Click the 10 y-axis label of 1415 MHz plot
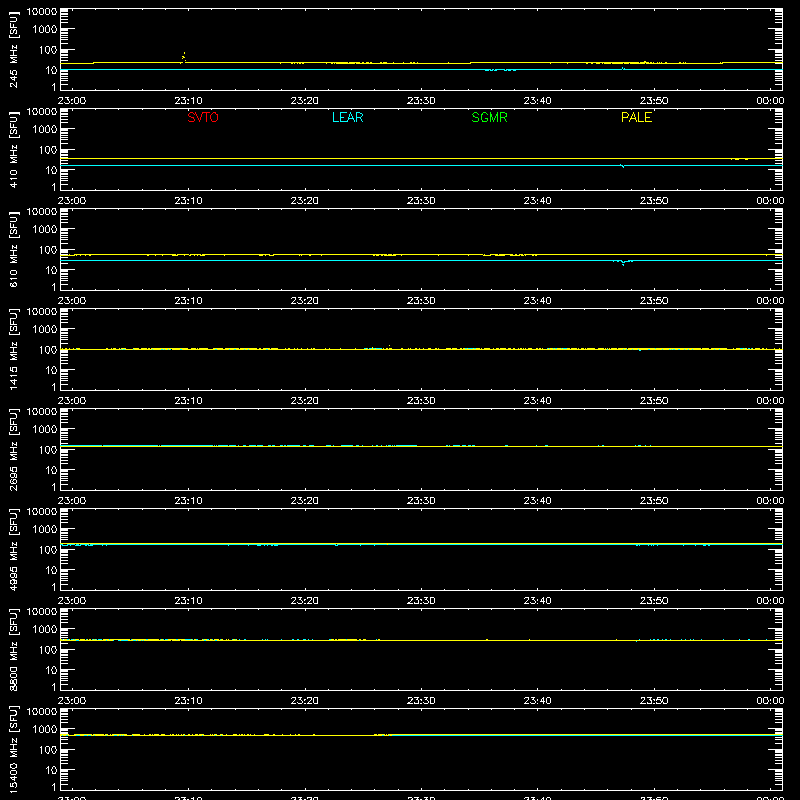 click(x=52, y=370)
